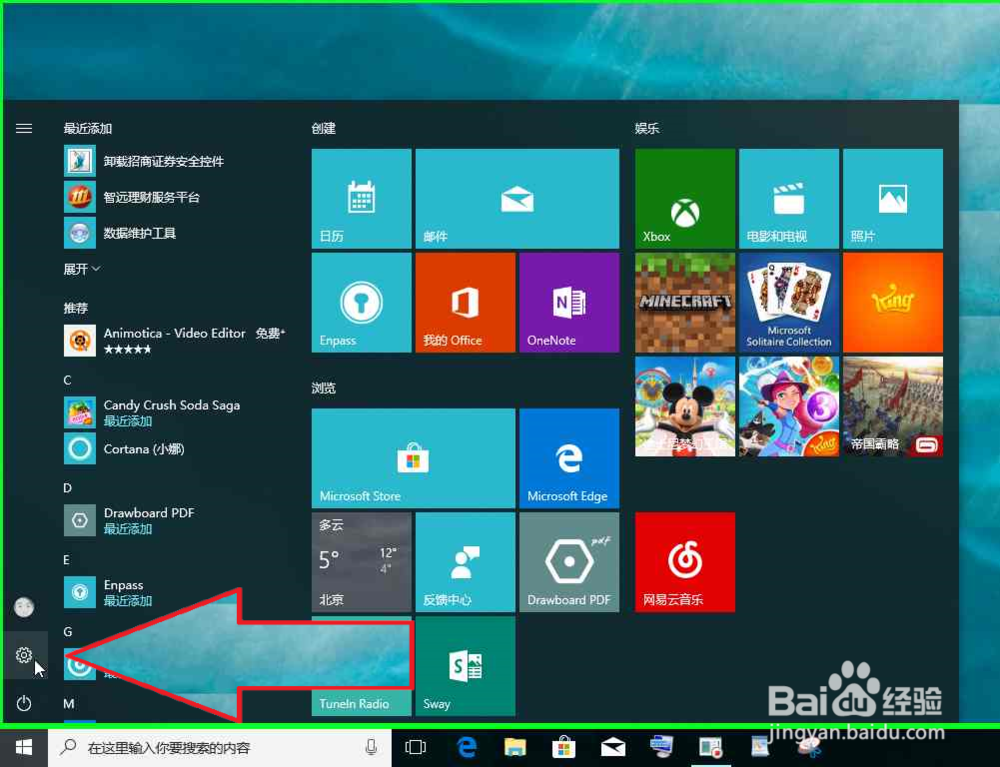
Task: Open the Microsoft Store tile
Action: [x=413, y=458]
